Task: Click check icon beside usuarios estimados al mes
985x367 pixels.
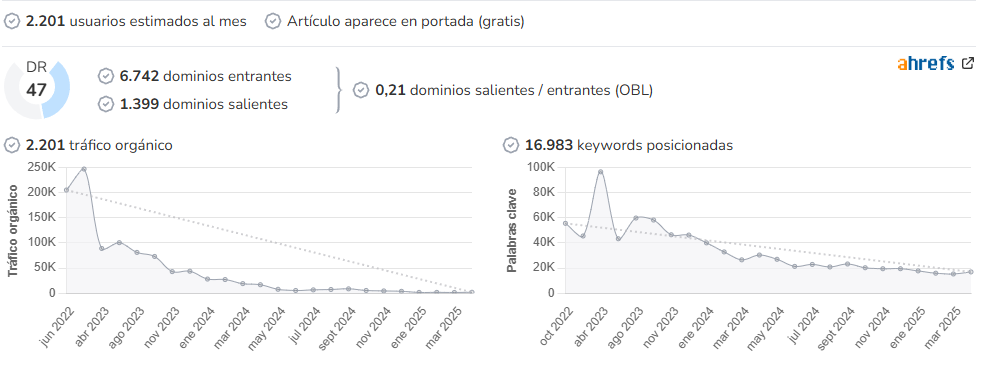Action: click(12, 21)
